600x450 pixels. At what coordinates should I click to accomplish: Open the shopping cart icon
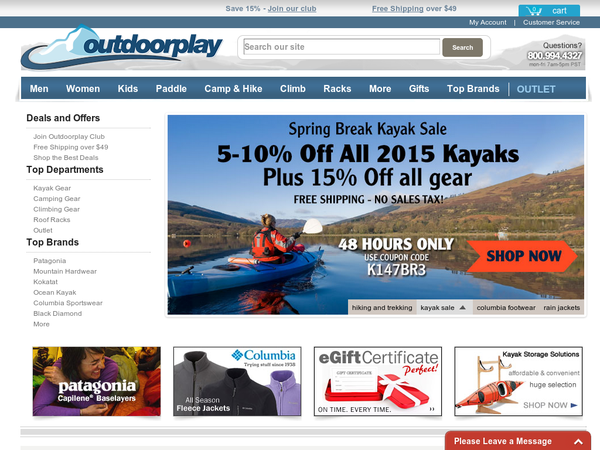(x=534, y=11)
